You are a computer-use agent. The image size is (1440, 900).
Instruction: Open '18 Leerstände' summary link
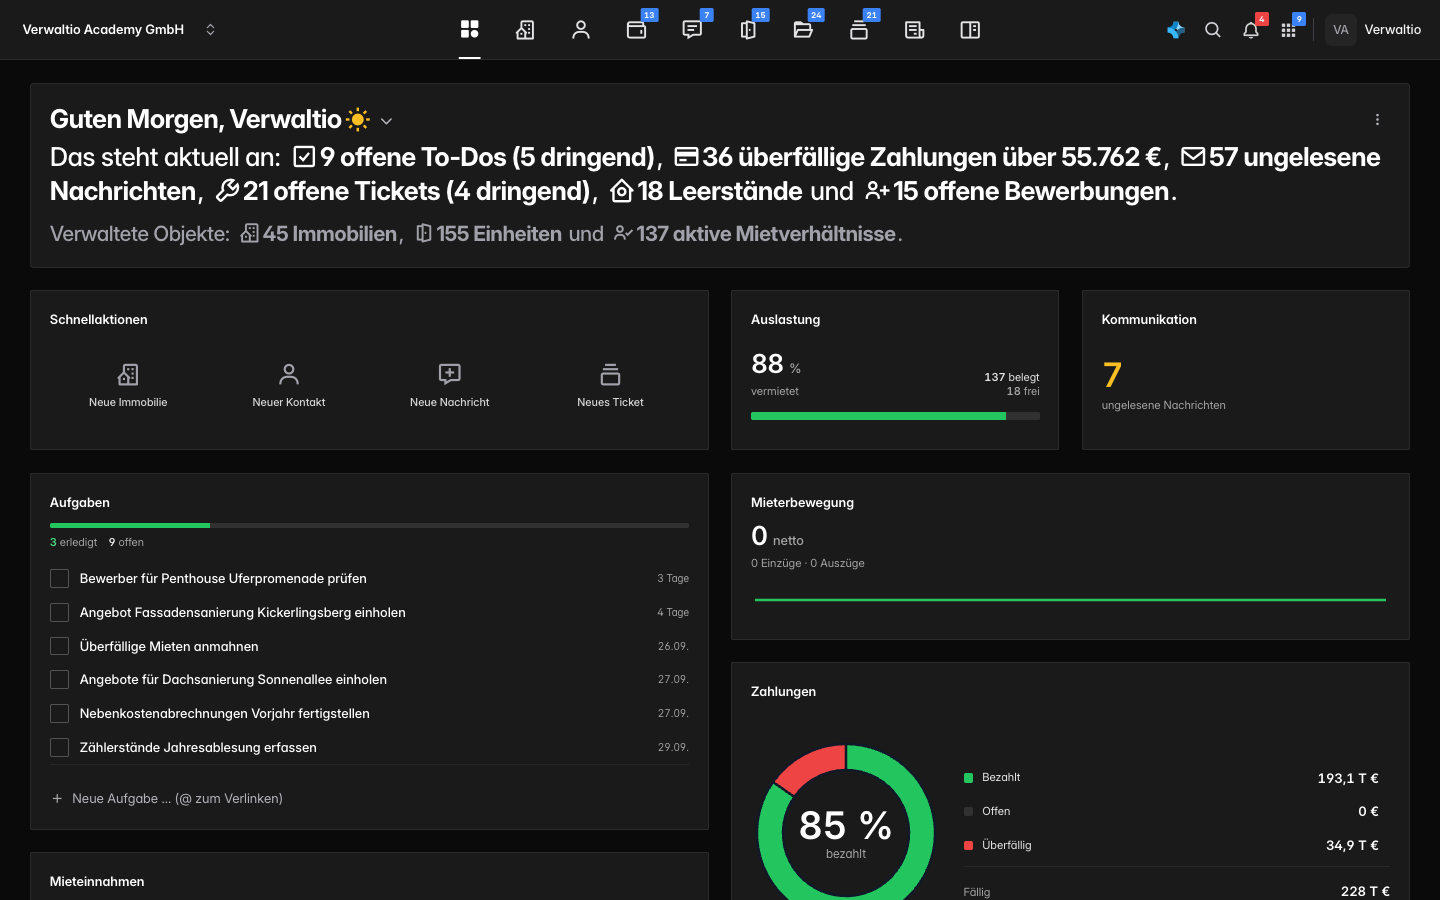[x=706, y=191]
